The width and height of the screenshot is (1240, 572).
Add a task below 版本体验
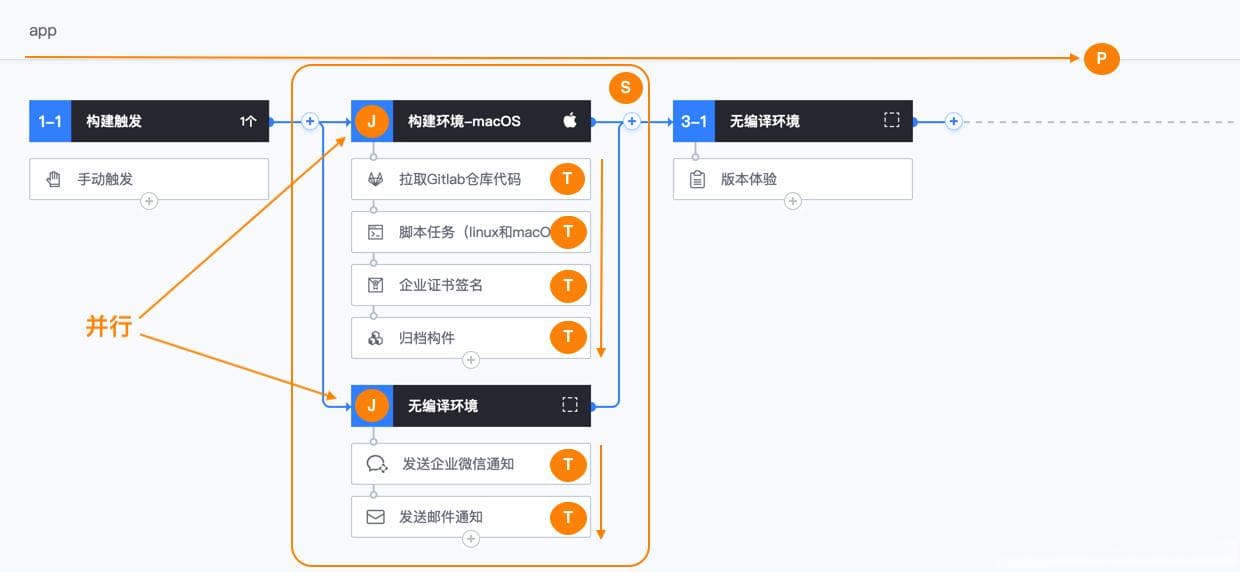click(x=793, y=201)
